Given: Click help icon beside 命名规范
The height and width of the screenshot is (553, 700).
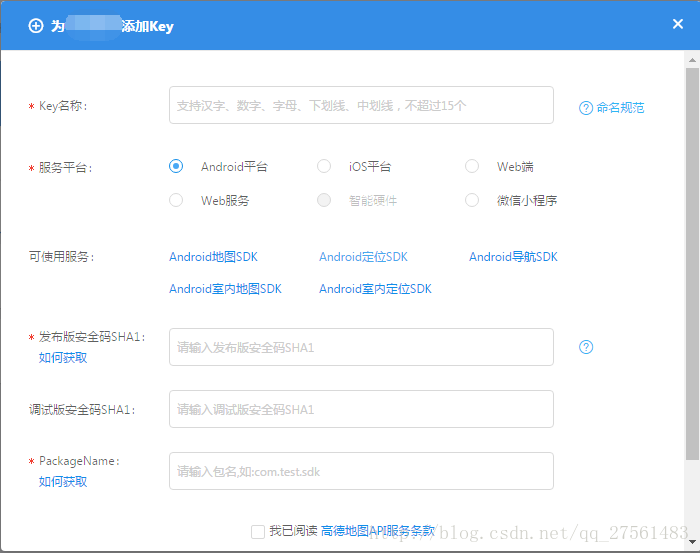Looking at the screenshot, I should click(x=586, y=108).
